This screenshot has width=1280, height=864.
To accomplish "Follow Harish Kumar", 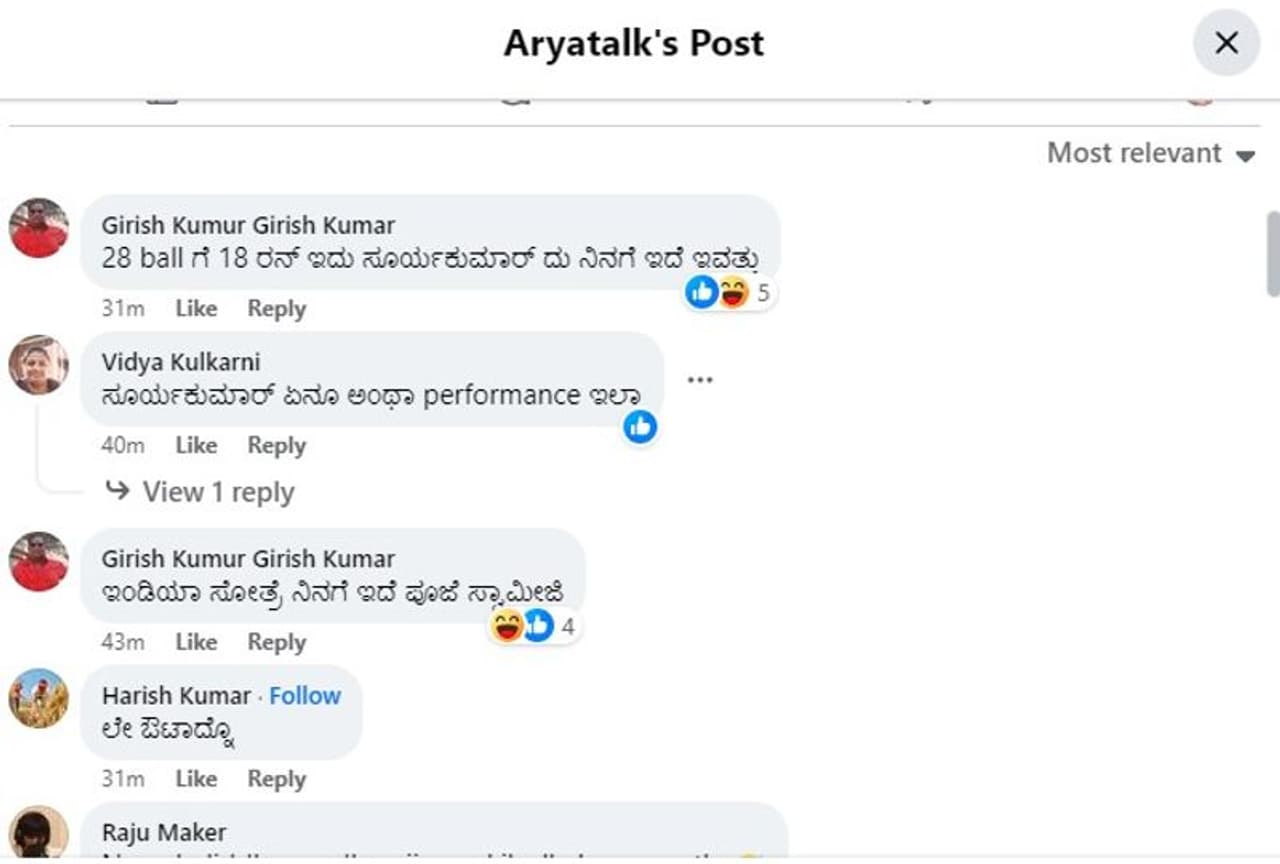I will (x=305, y=695).
